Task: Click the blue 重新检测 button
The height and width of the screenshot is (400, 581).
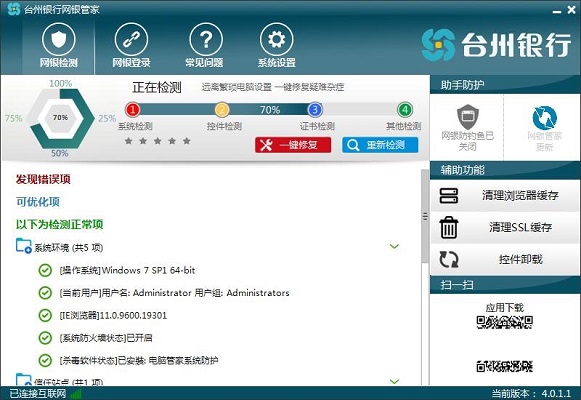Action: [x=380, y=145]
